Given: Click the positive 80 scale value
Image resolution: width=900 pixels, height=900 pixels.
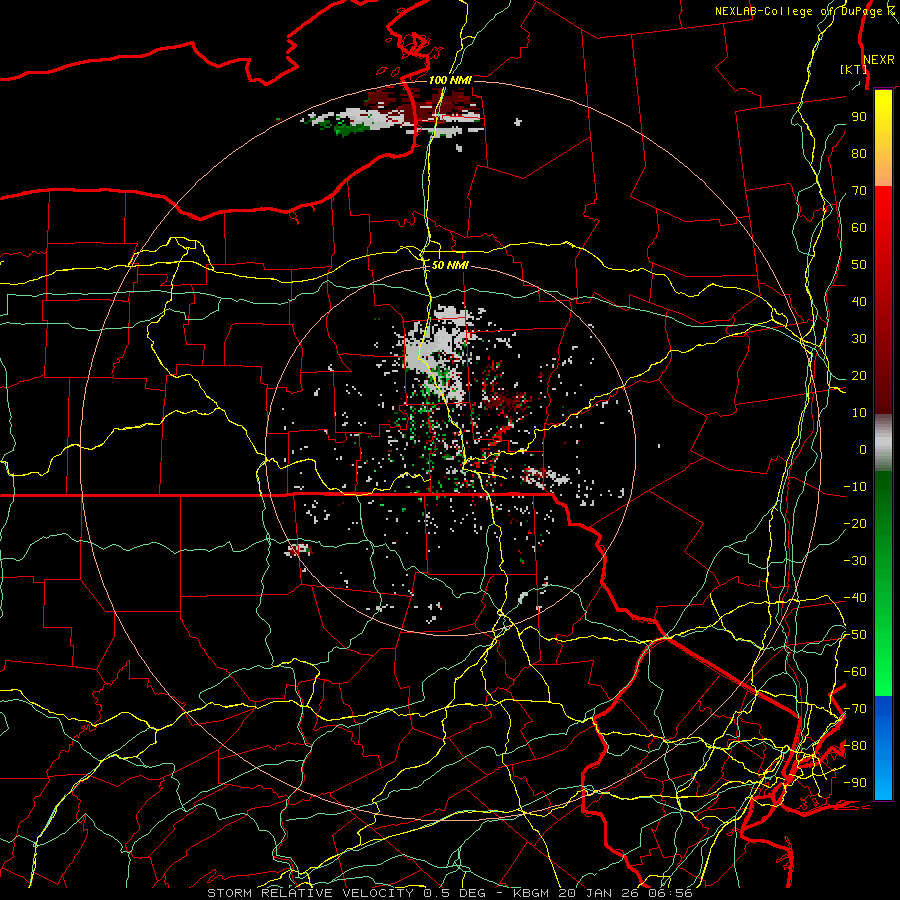Looking at the screenshot, I should pos(859,153).
